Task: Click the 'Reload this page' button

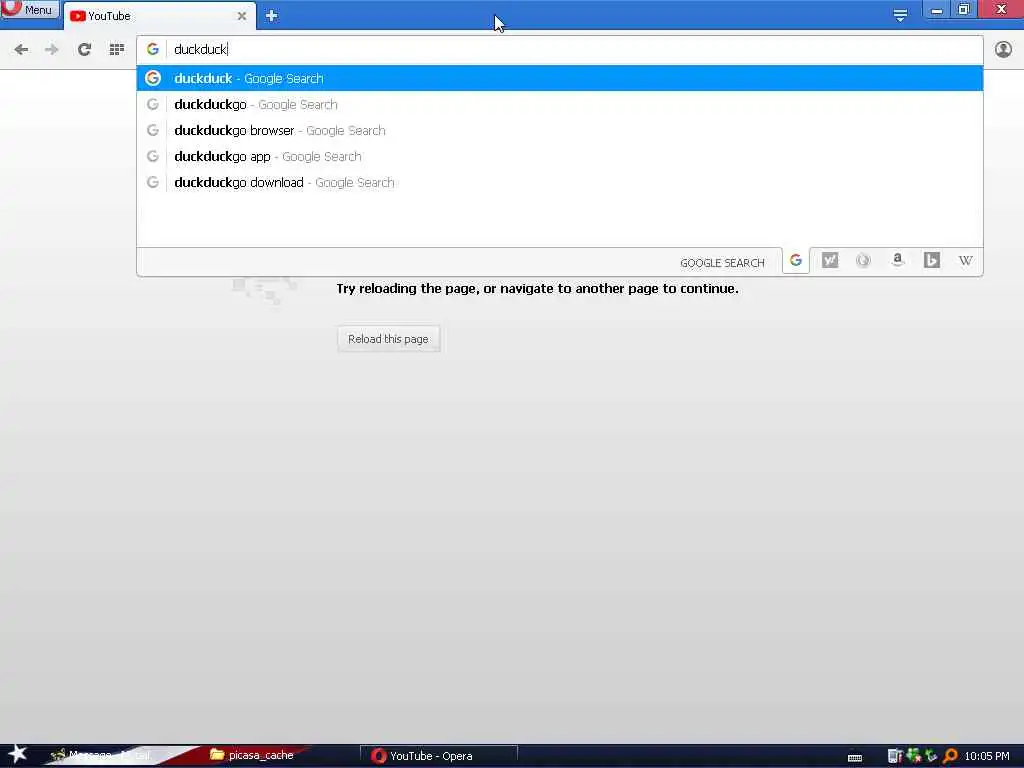Action: coord(389,339)
